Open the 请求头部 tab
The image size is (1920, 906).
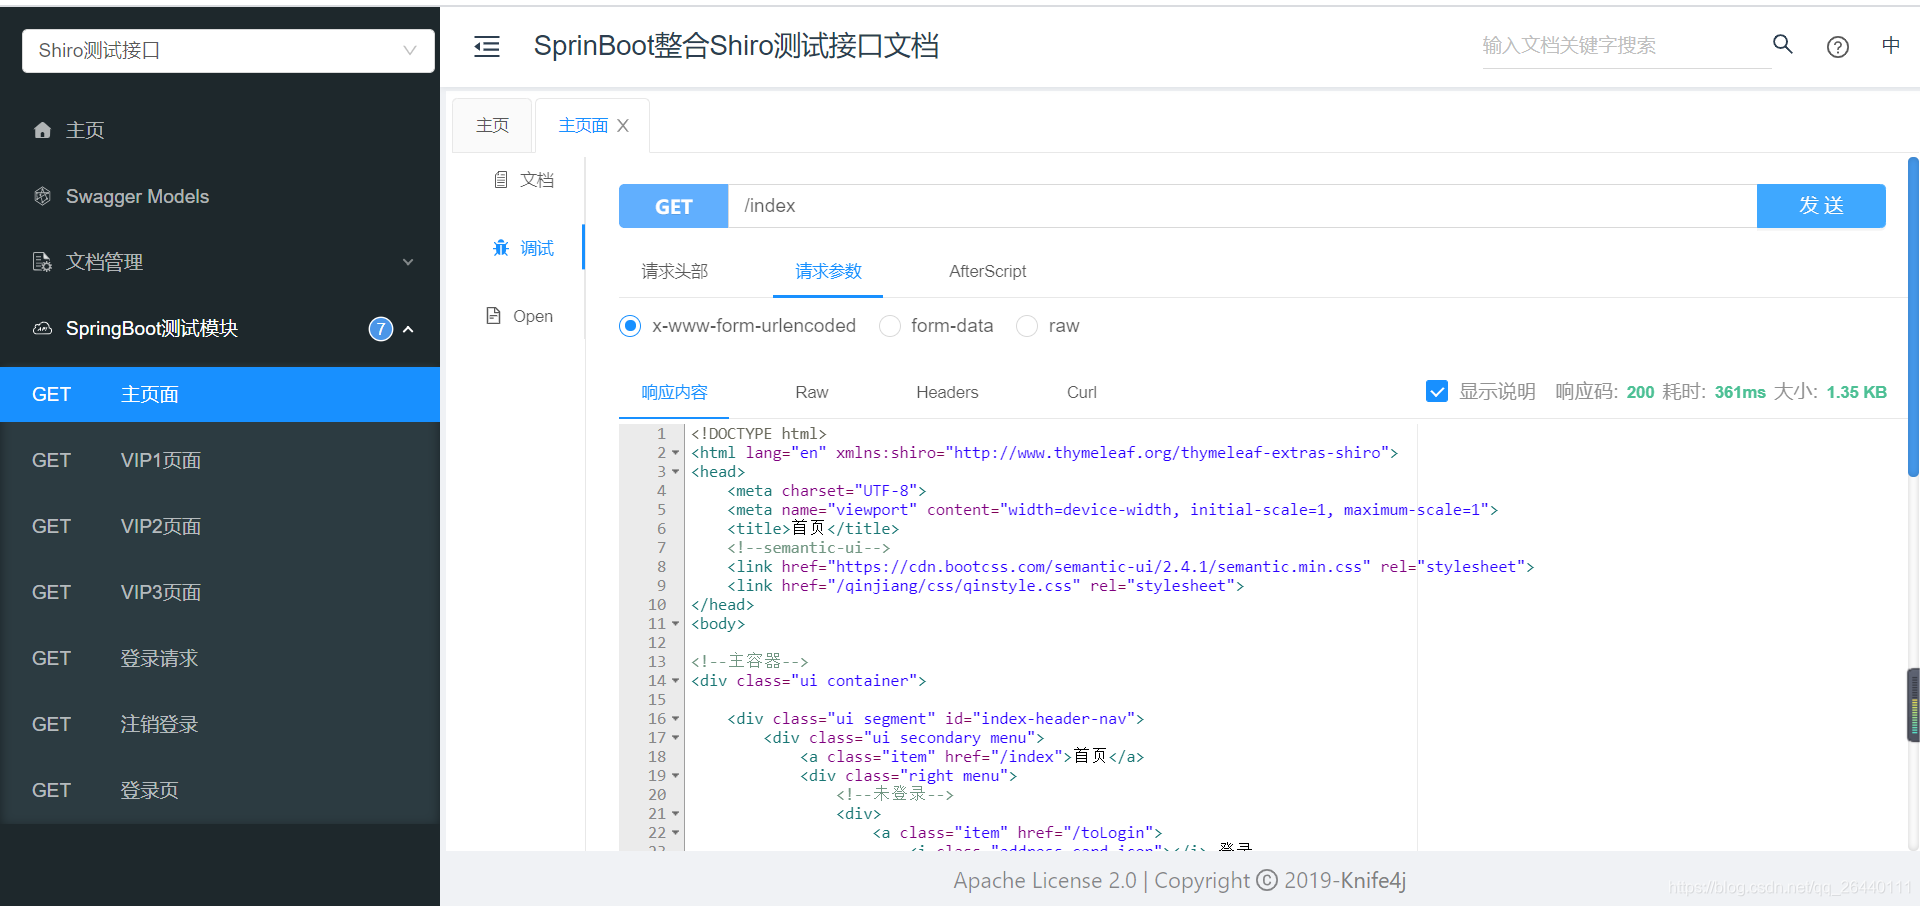pyautogui.click(x=675, y=271)
